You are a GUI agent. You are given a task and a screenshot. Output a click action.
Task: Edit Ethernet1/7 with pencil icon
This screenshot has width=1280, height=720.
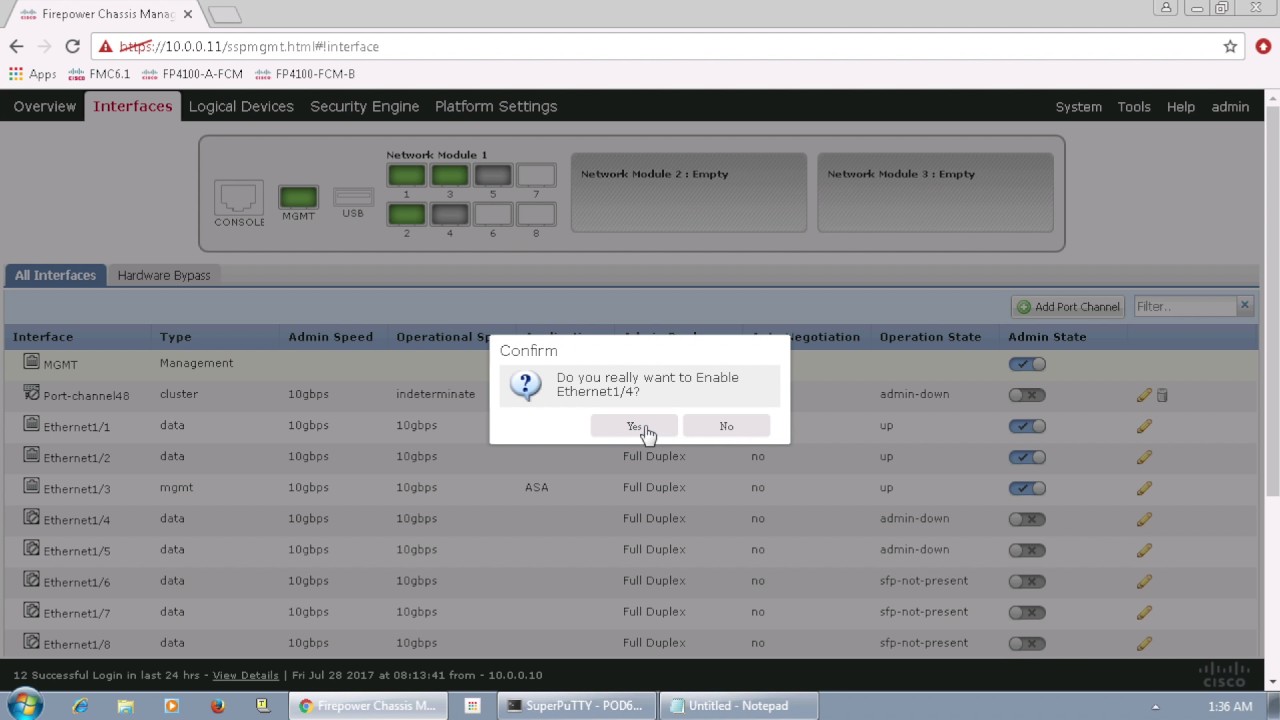1144,612
